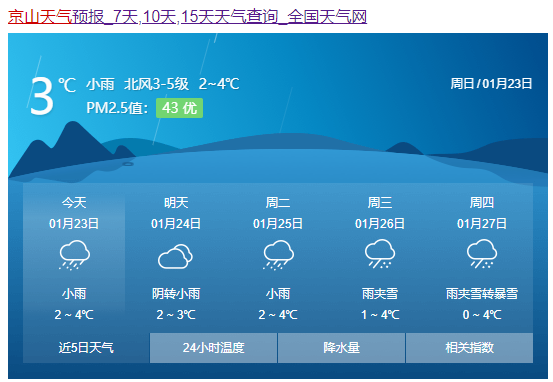Click the sleet-snow icon for 周四
The height and width of the screenshot is (382, 553).
[x=482, y=254]
